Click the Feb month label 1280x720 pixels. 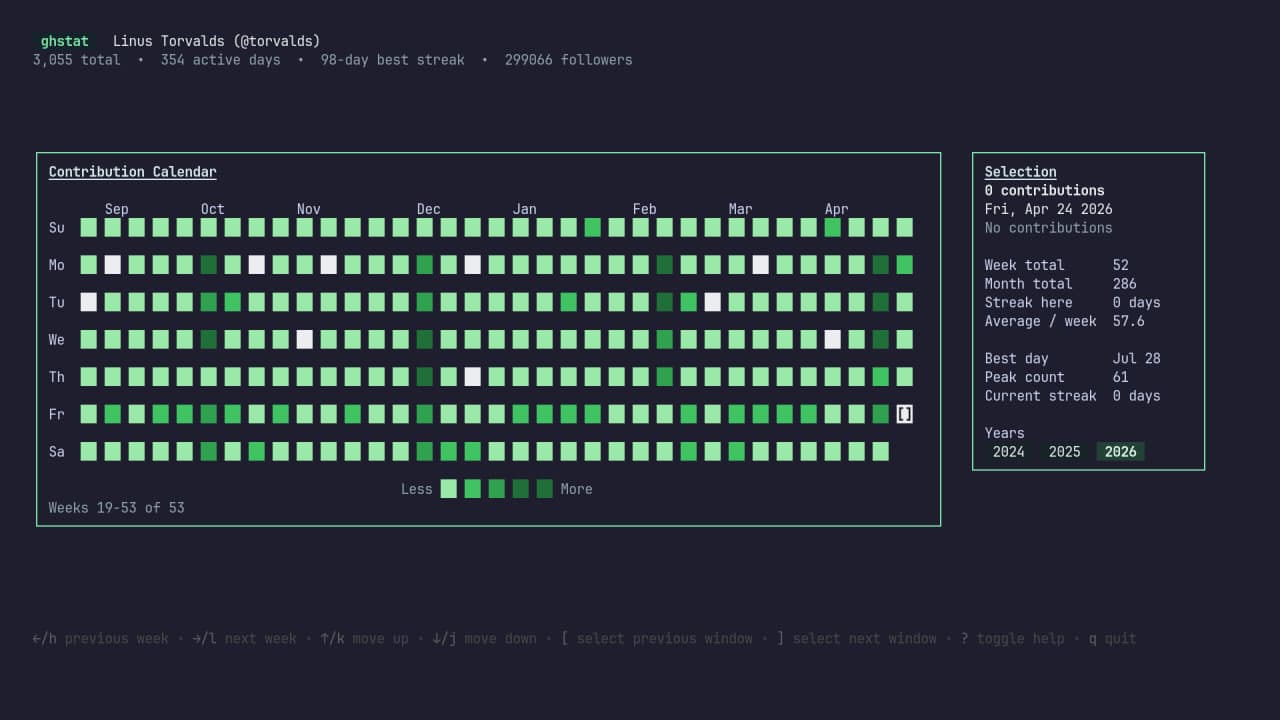pyautogui.click(x=644, y=209)
